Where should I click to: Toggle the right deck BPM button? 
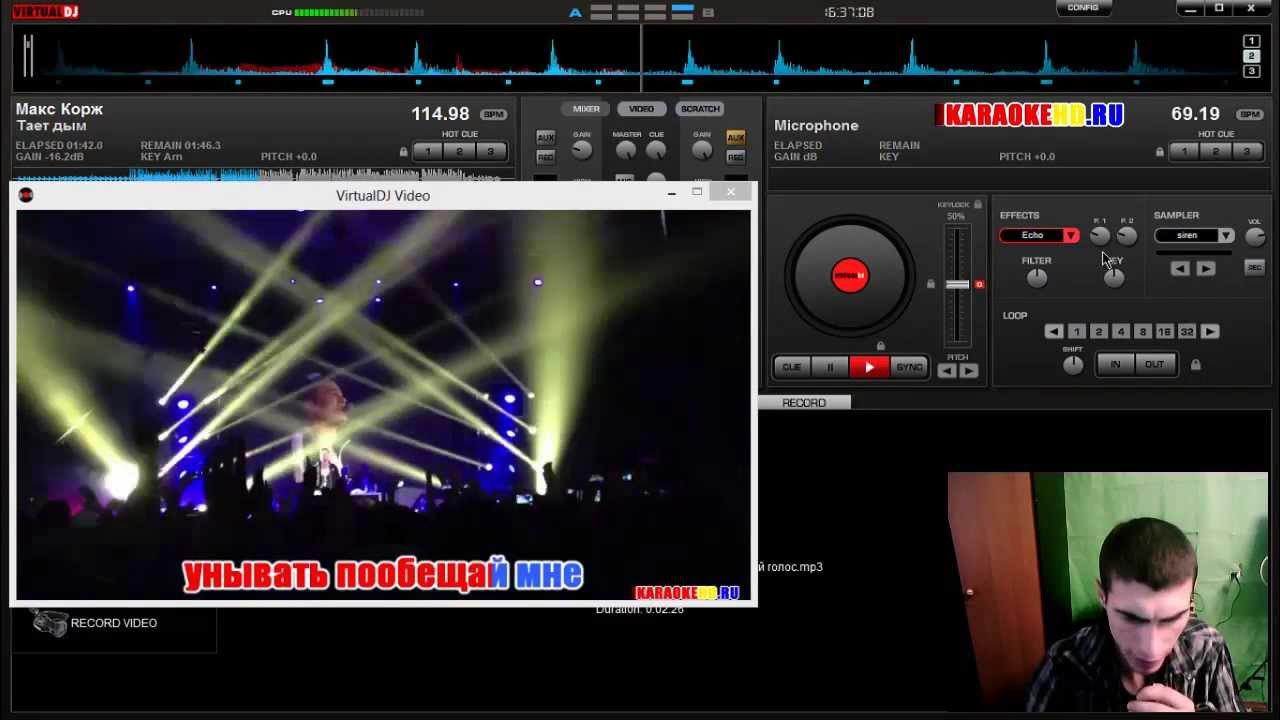1250,115
